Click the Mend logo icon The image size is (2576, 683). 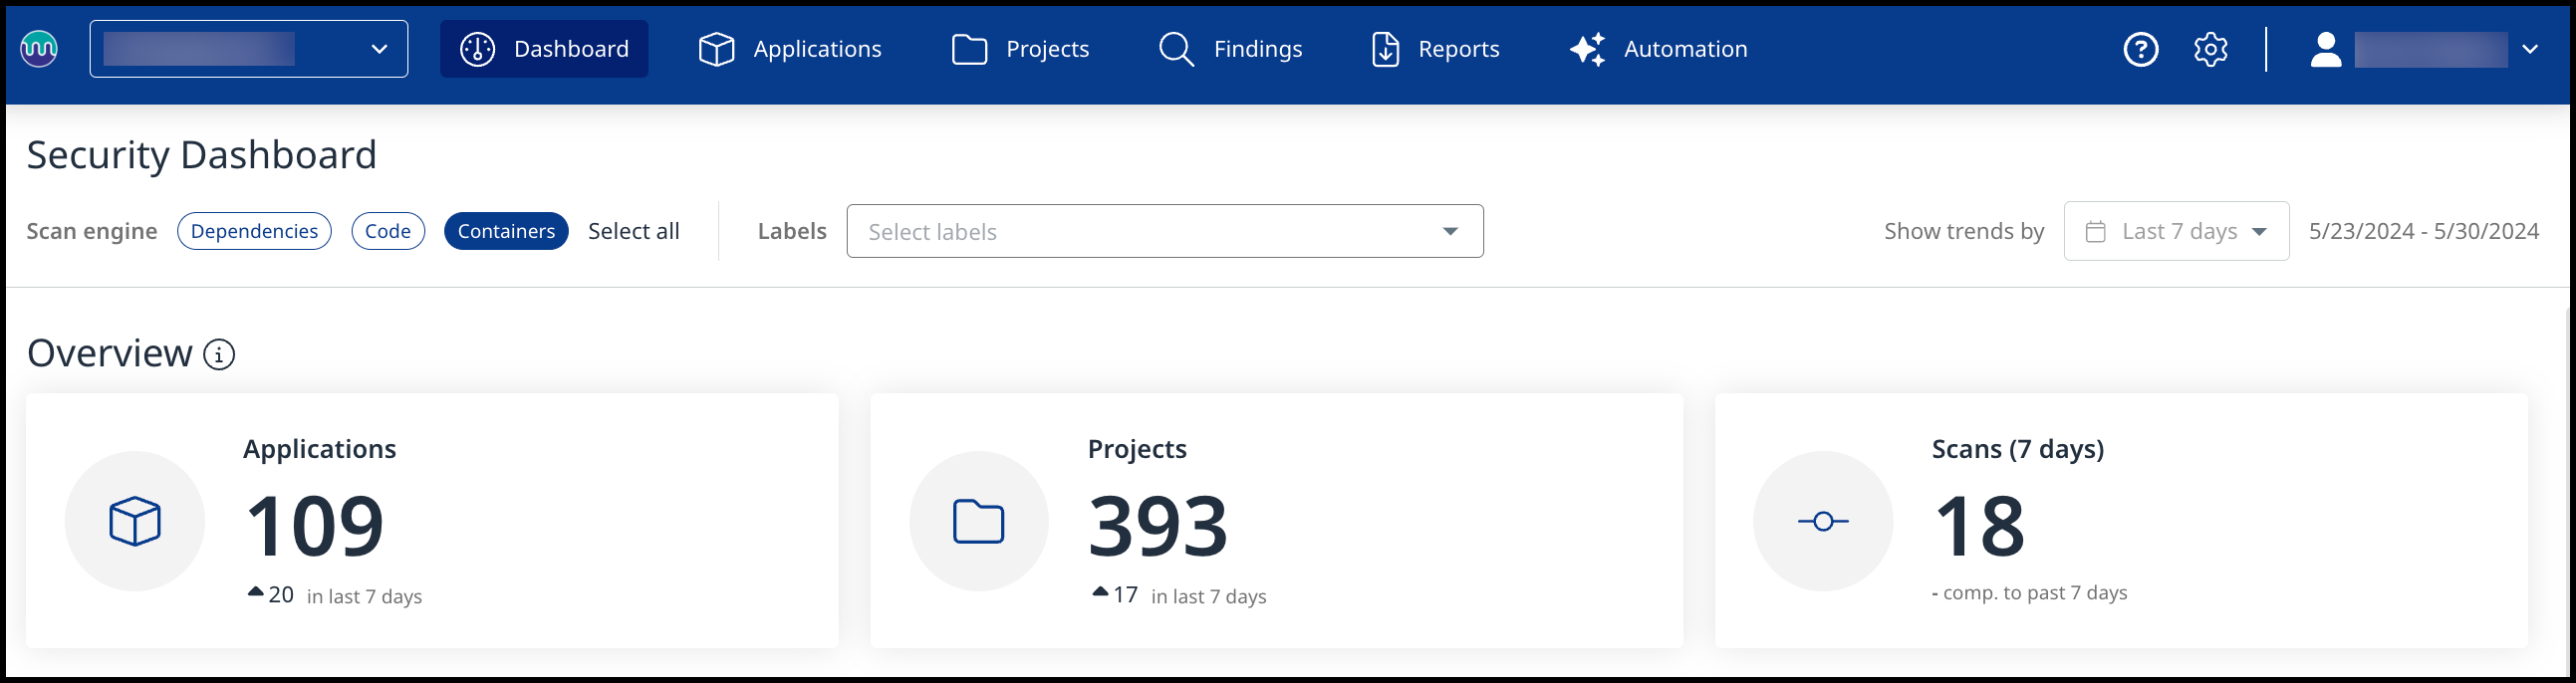click(39, 48)
